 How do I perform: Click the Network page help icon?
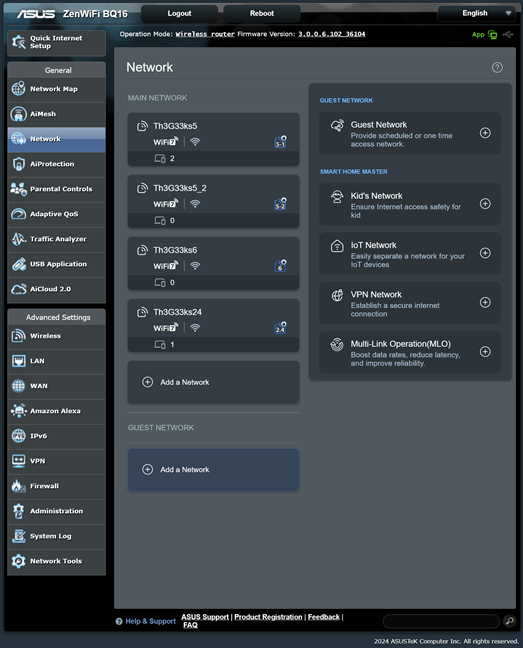(497, 67)
